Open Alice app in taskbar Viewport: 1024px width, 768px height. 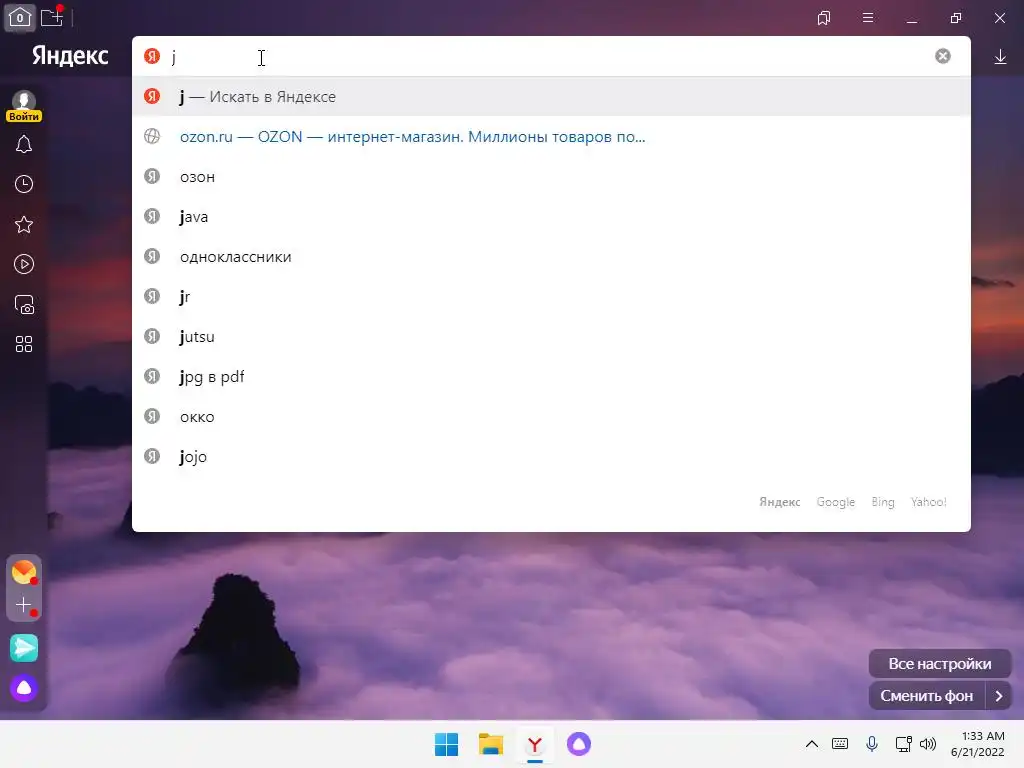579,744
